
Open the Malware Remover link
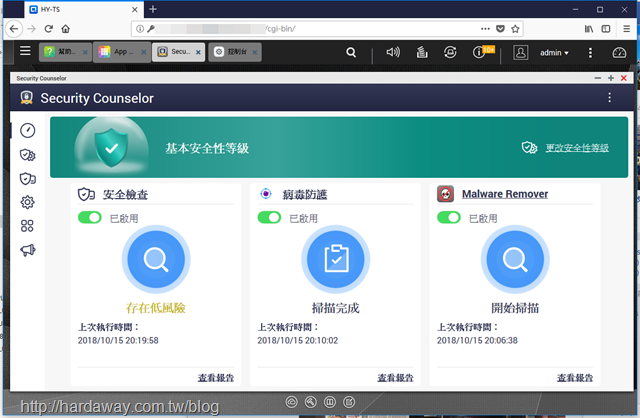pyautogui.click(x=505, y=194)
